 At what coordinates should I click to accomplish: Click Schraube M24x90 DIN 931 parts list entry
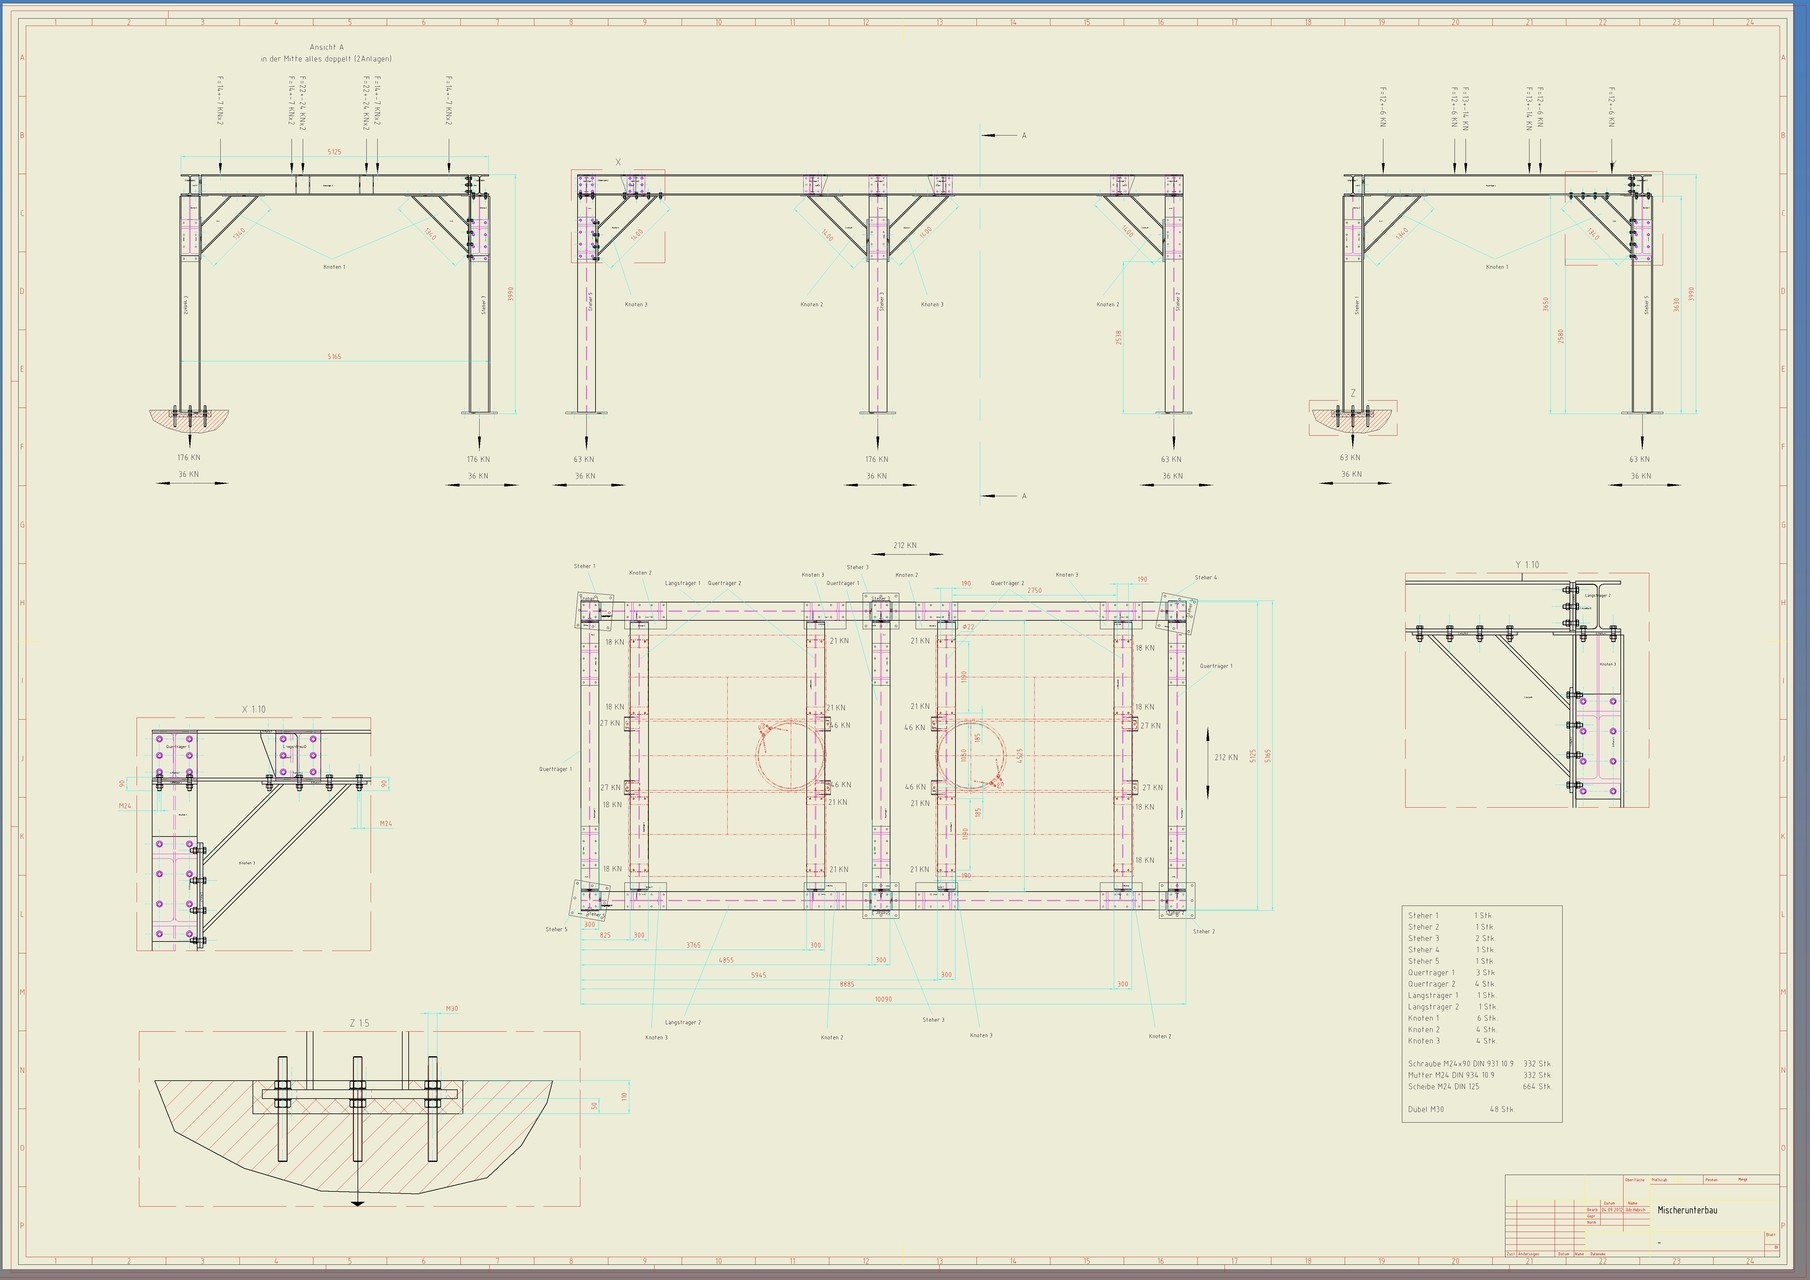click(x=1460, y=1063)
